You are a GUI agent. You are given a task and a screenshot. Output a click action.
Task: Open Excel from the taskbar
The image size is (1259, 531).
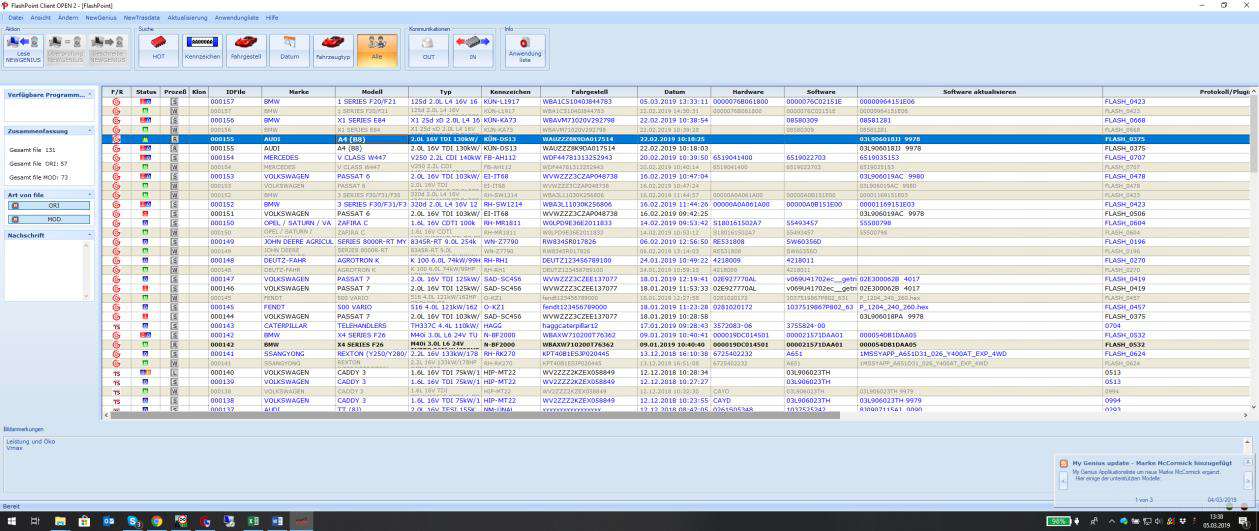pos(251,521)
